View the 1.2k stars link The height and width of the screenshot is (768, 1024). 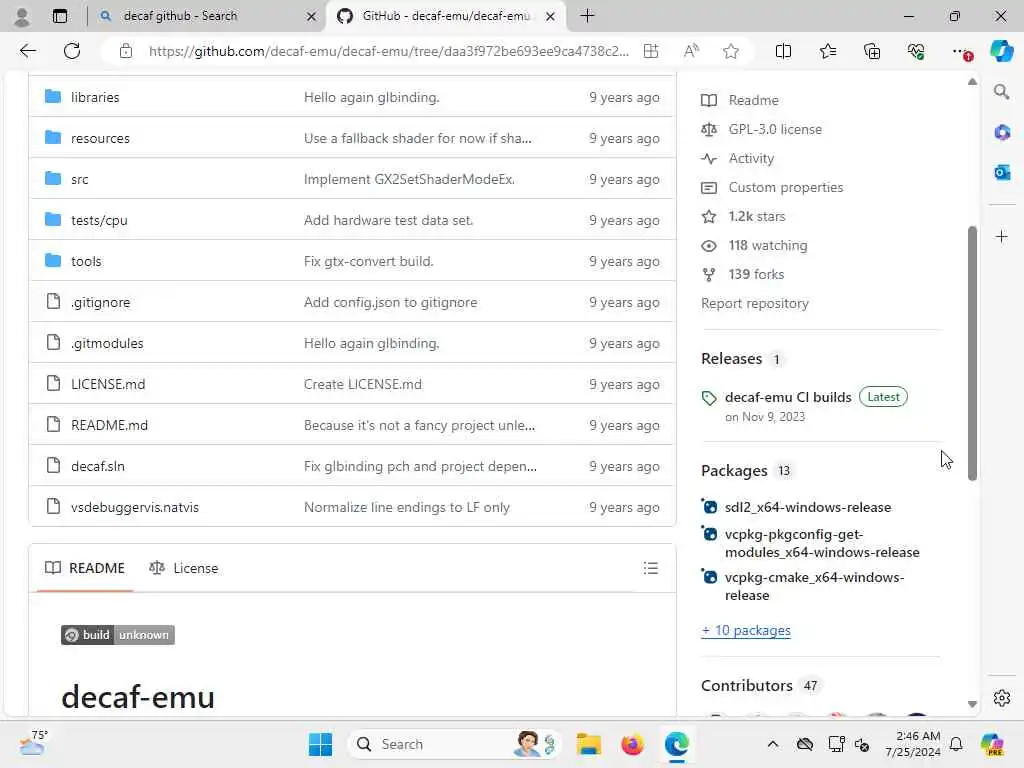[756, 216]
